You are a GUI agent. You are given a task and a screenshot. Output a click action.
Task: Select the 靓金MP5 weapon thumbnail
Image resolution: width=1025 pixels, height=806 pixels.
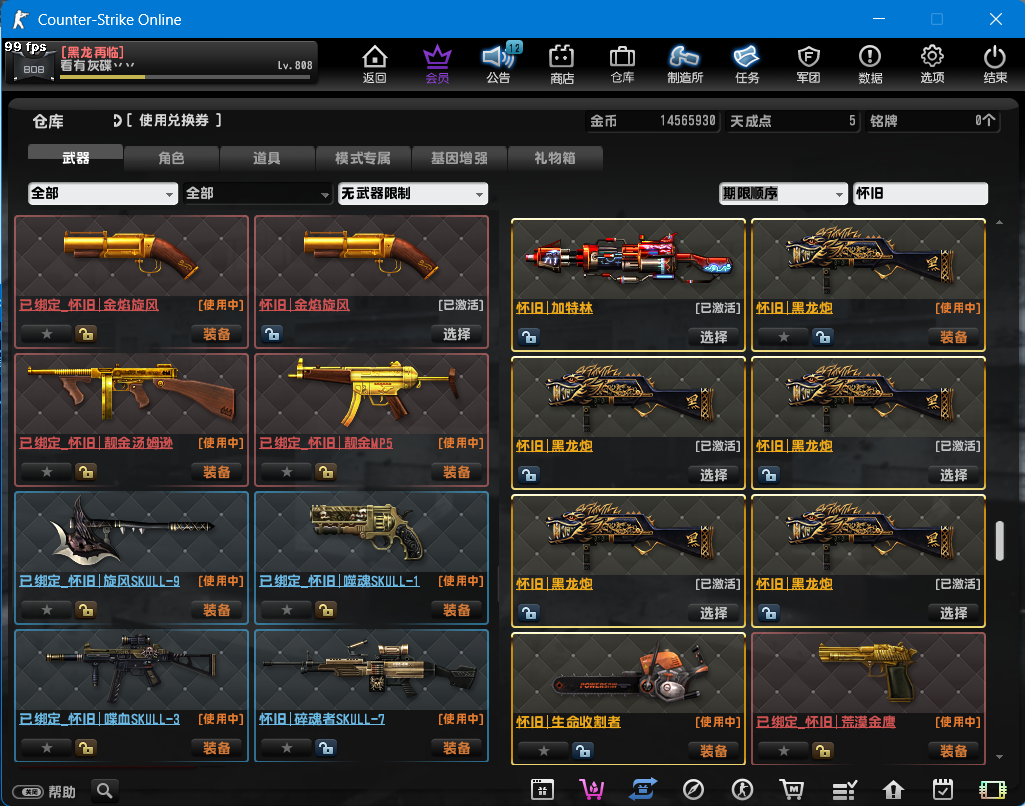(x=371, y=394)
